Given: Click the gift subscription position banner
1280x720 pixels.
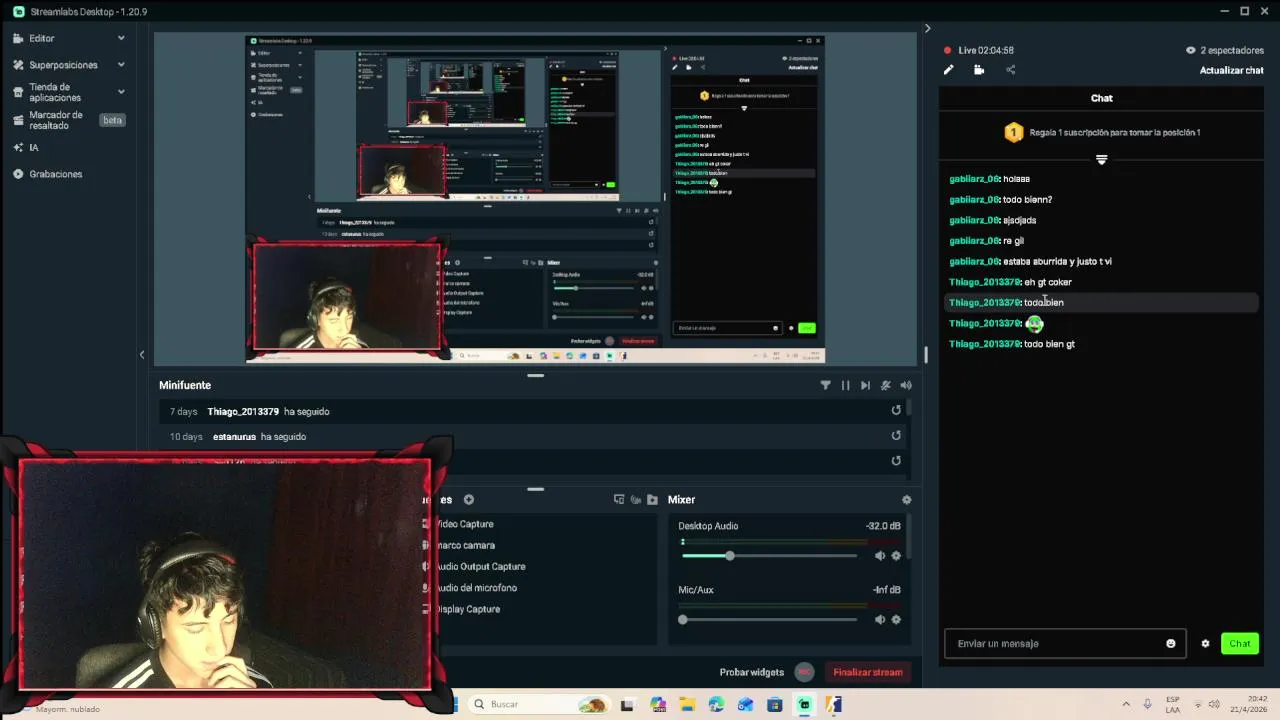Looking at the screenshot, I should pos(1101,132).
